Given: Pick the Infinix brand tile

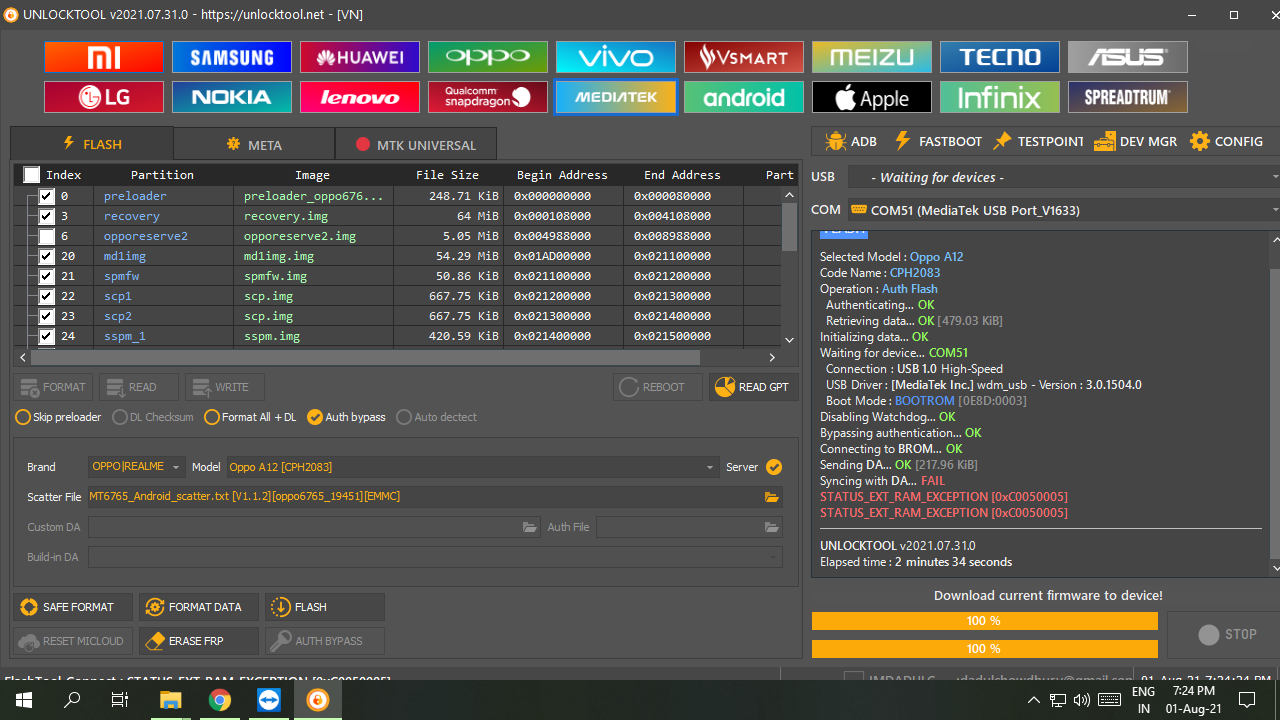Looking at the screenshot, I should coord(1000,97).
